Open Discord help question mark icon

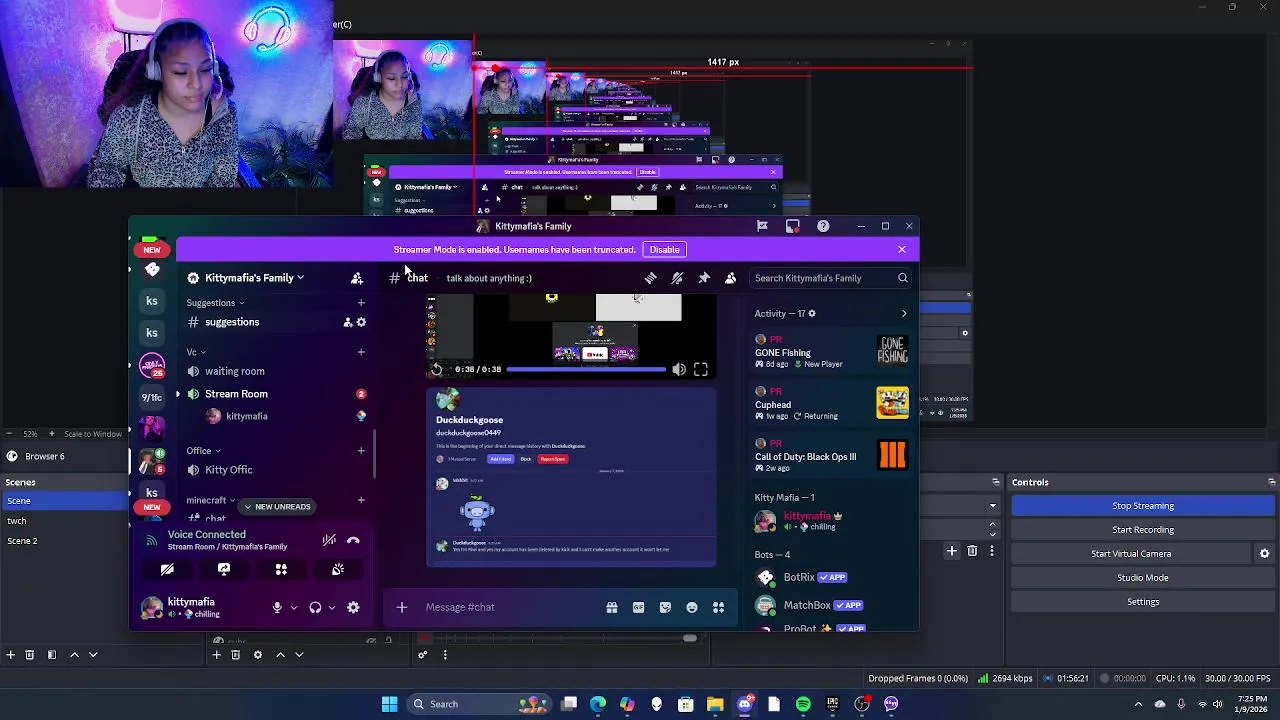point(823,226)
